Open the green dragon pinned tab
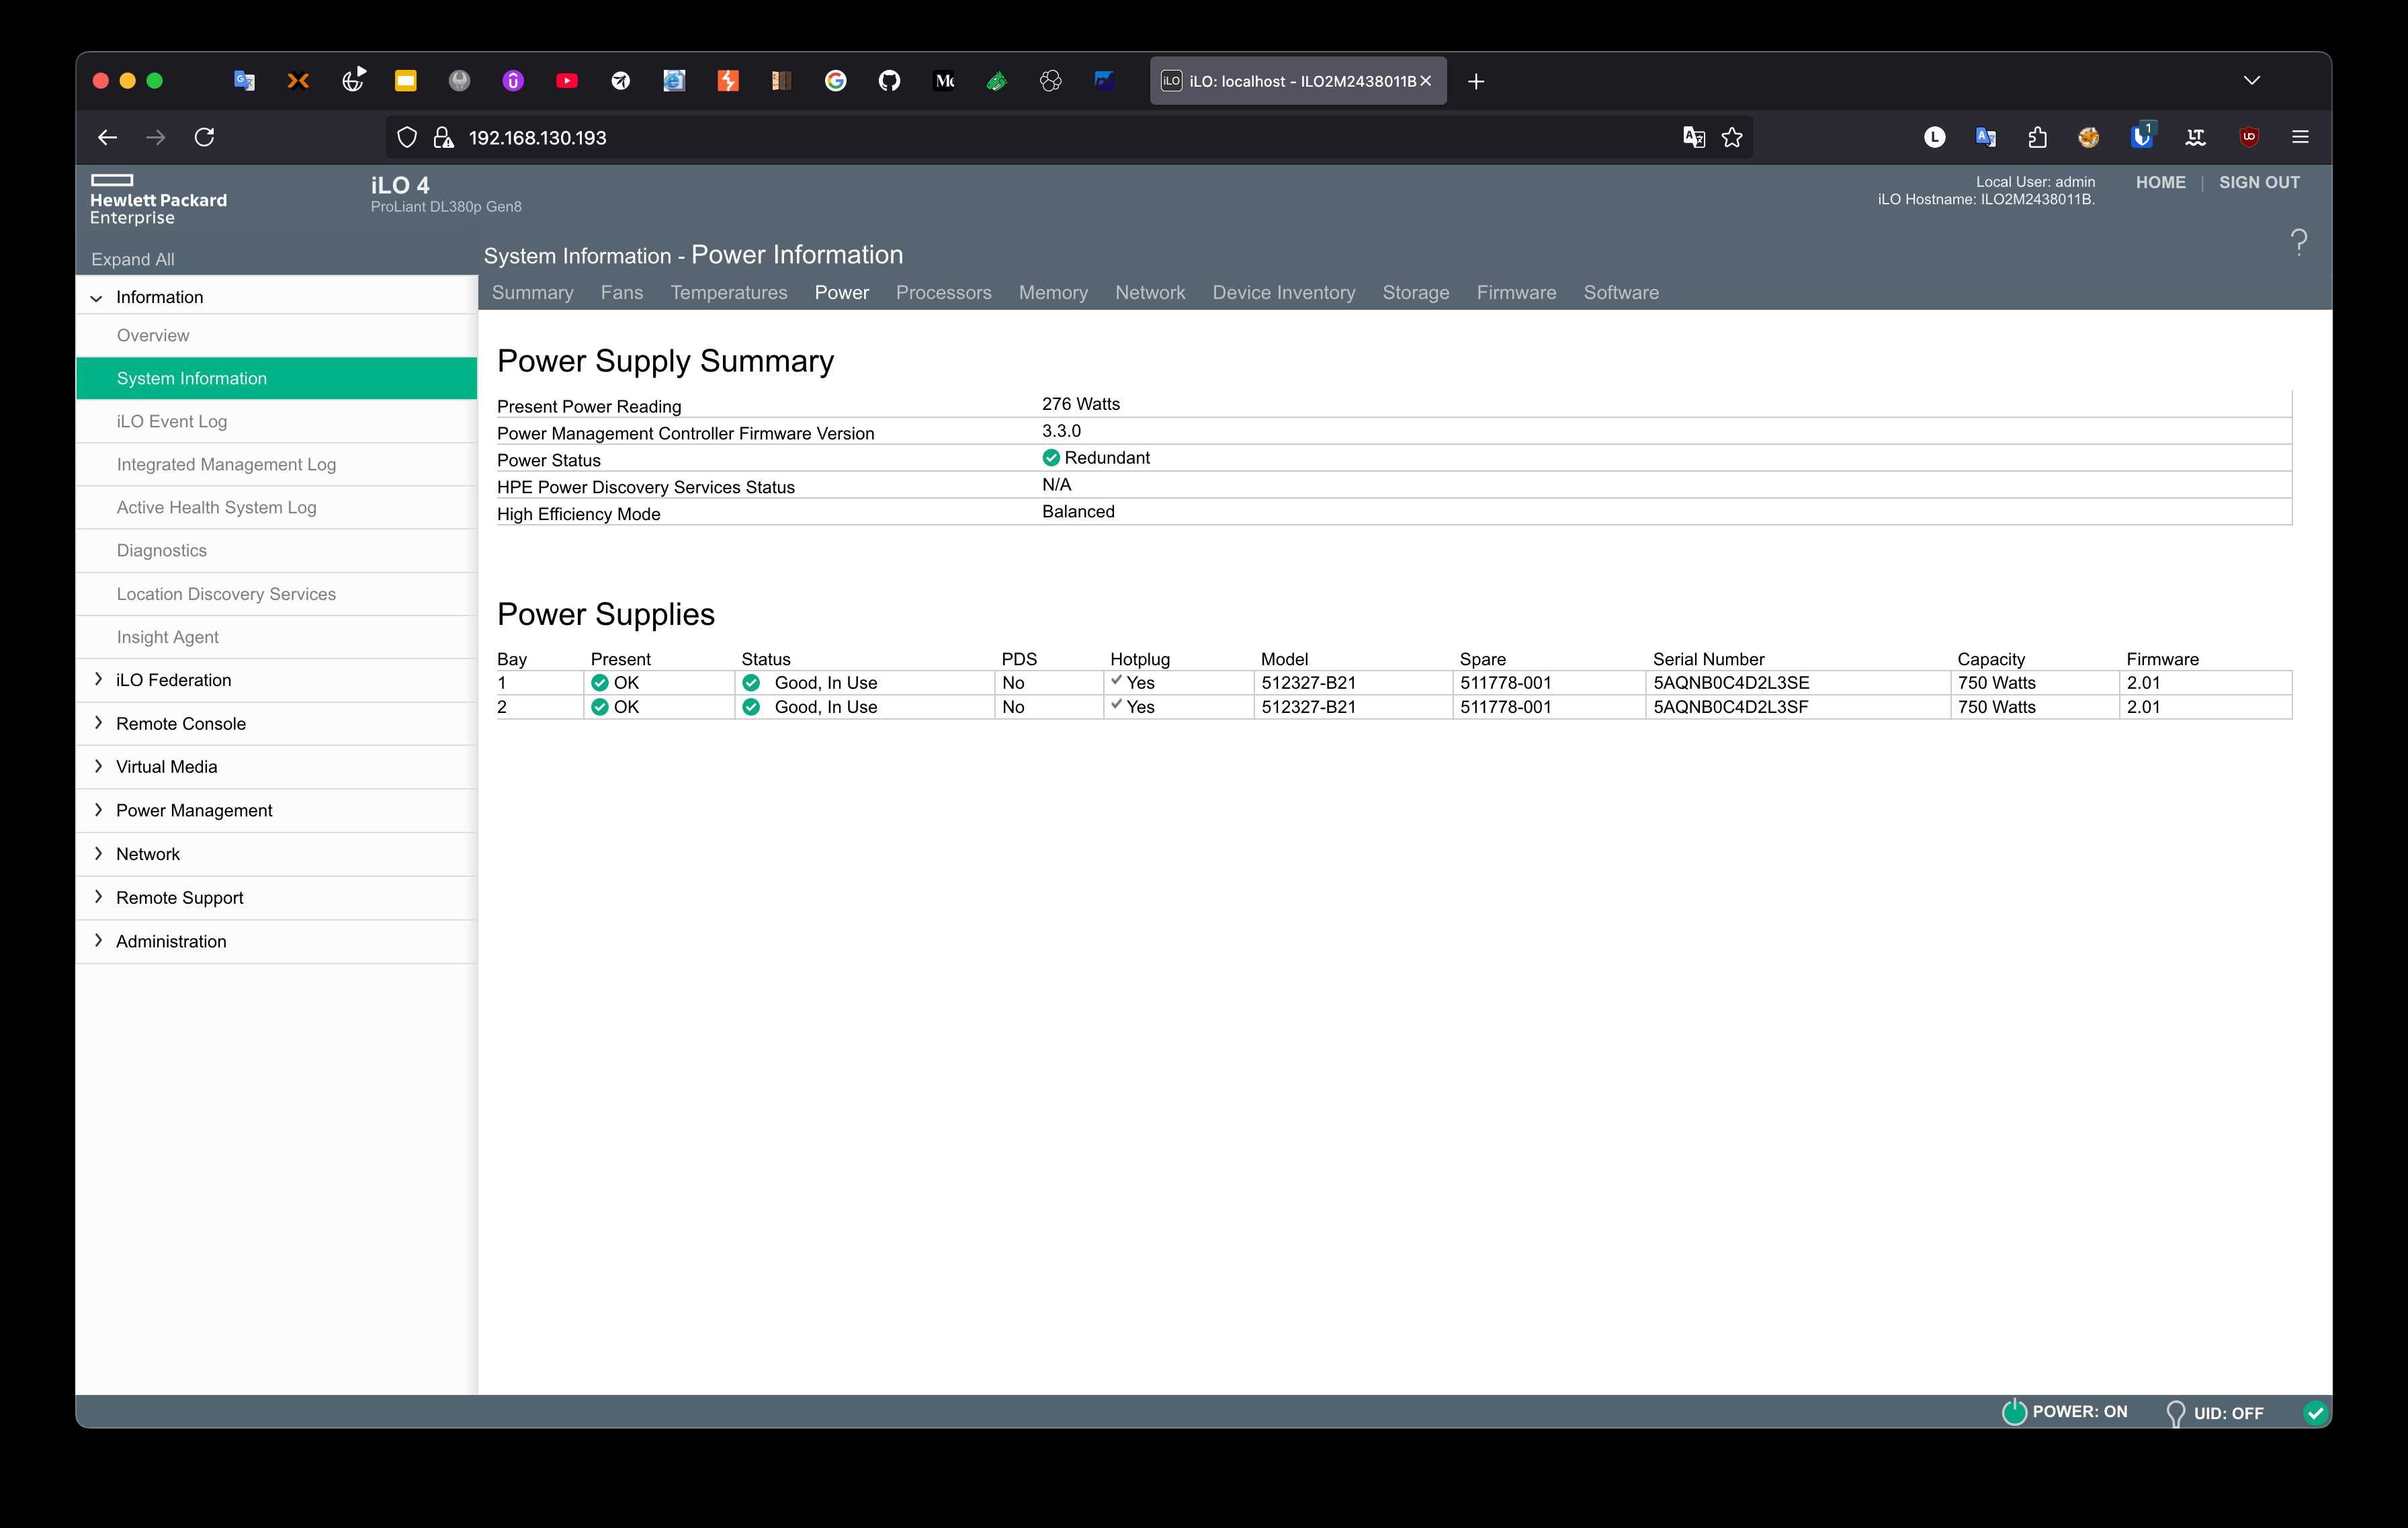 coord(997,81)
